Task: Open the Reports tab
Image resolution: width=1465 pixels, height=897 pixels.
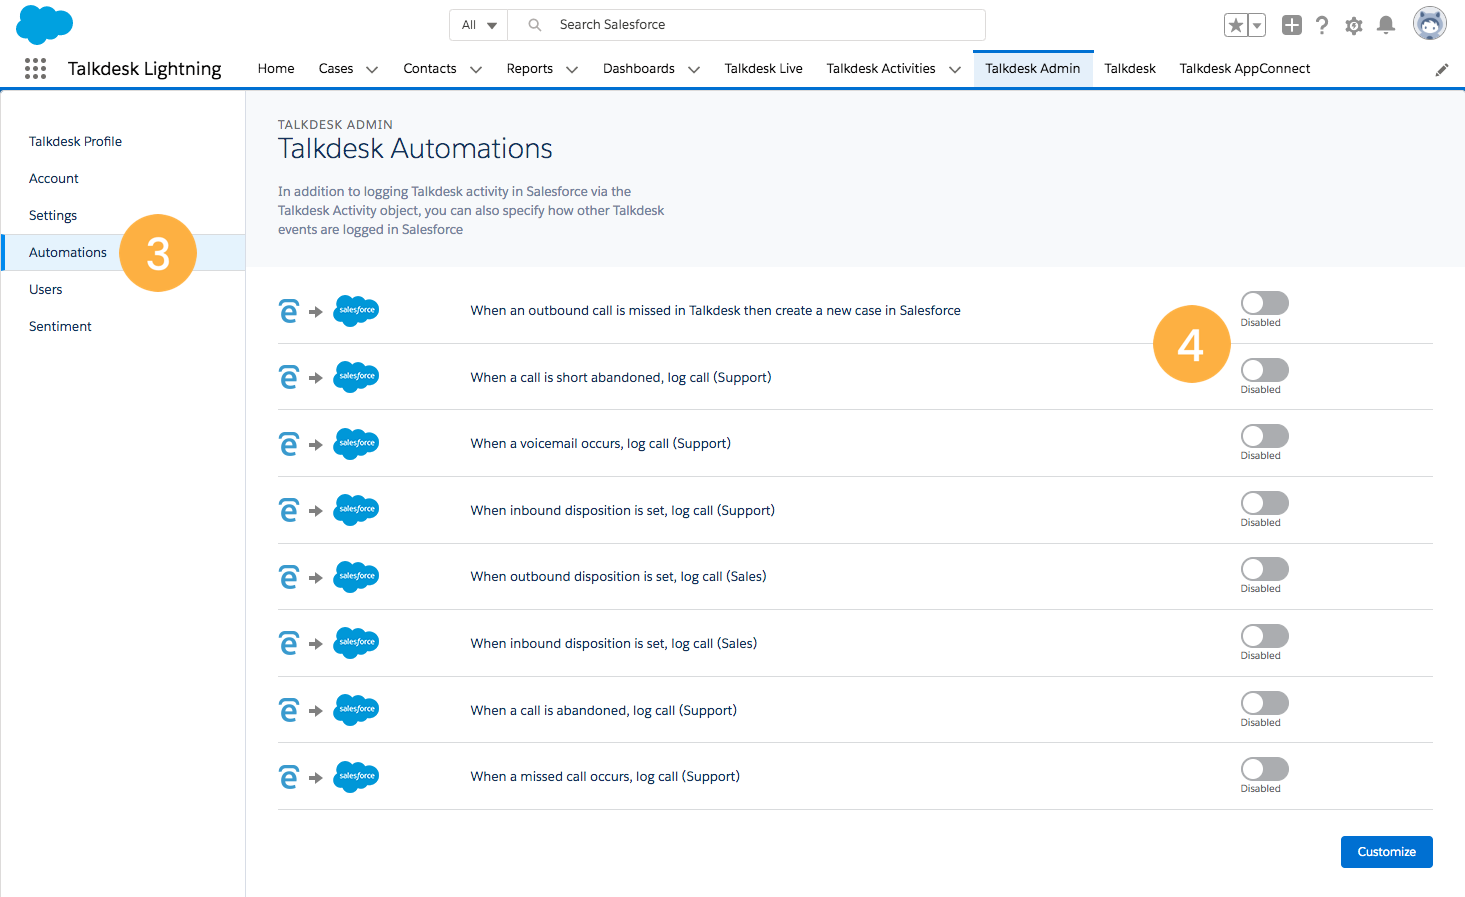Action: pyautogui.click(x=530, y=69)
